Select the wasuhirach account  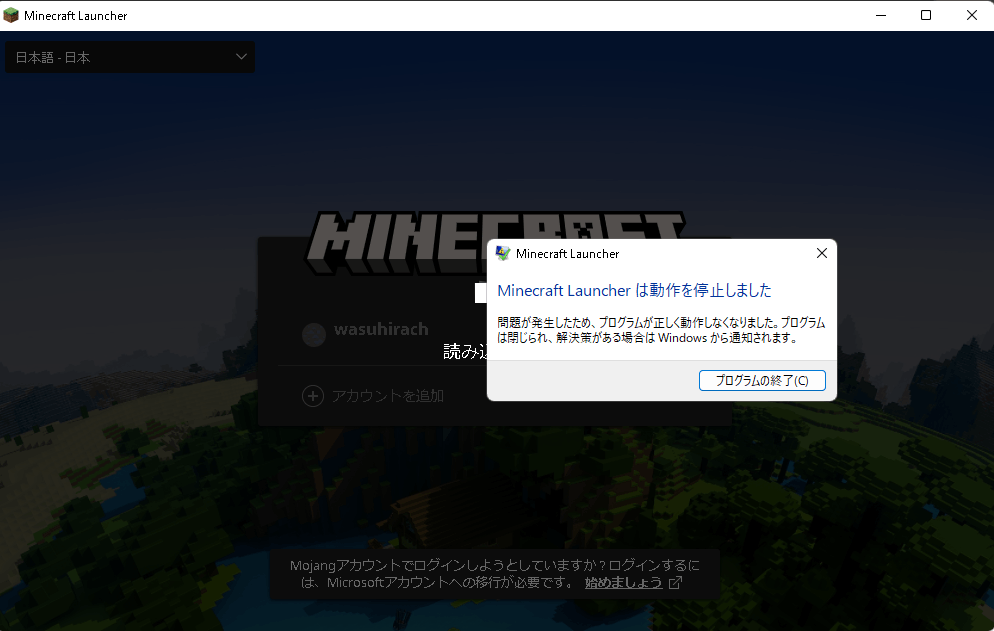[x=380, y=329]
